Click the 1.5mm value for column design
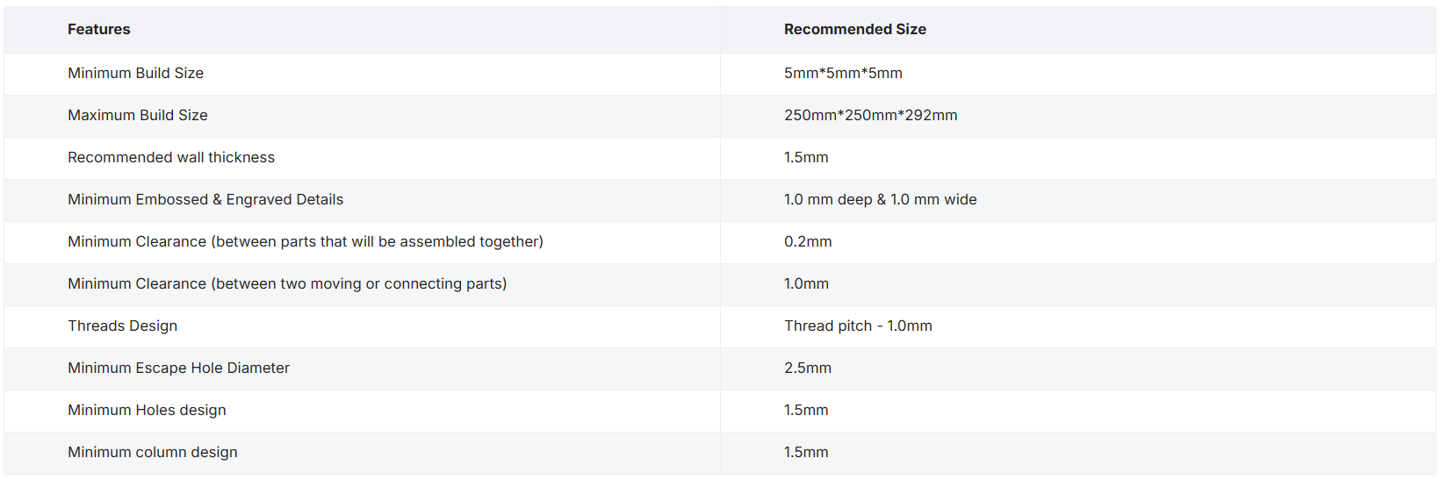The width and height of the screenshot is (1440, 480). tap(806, 451)
